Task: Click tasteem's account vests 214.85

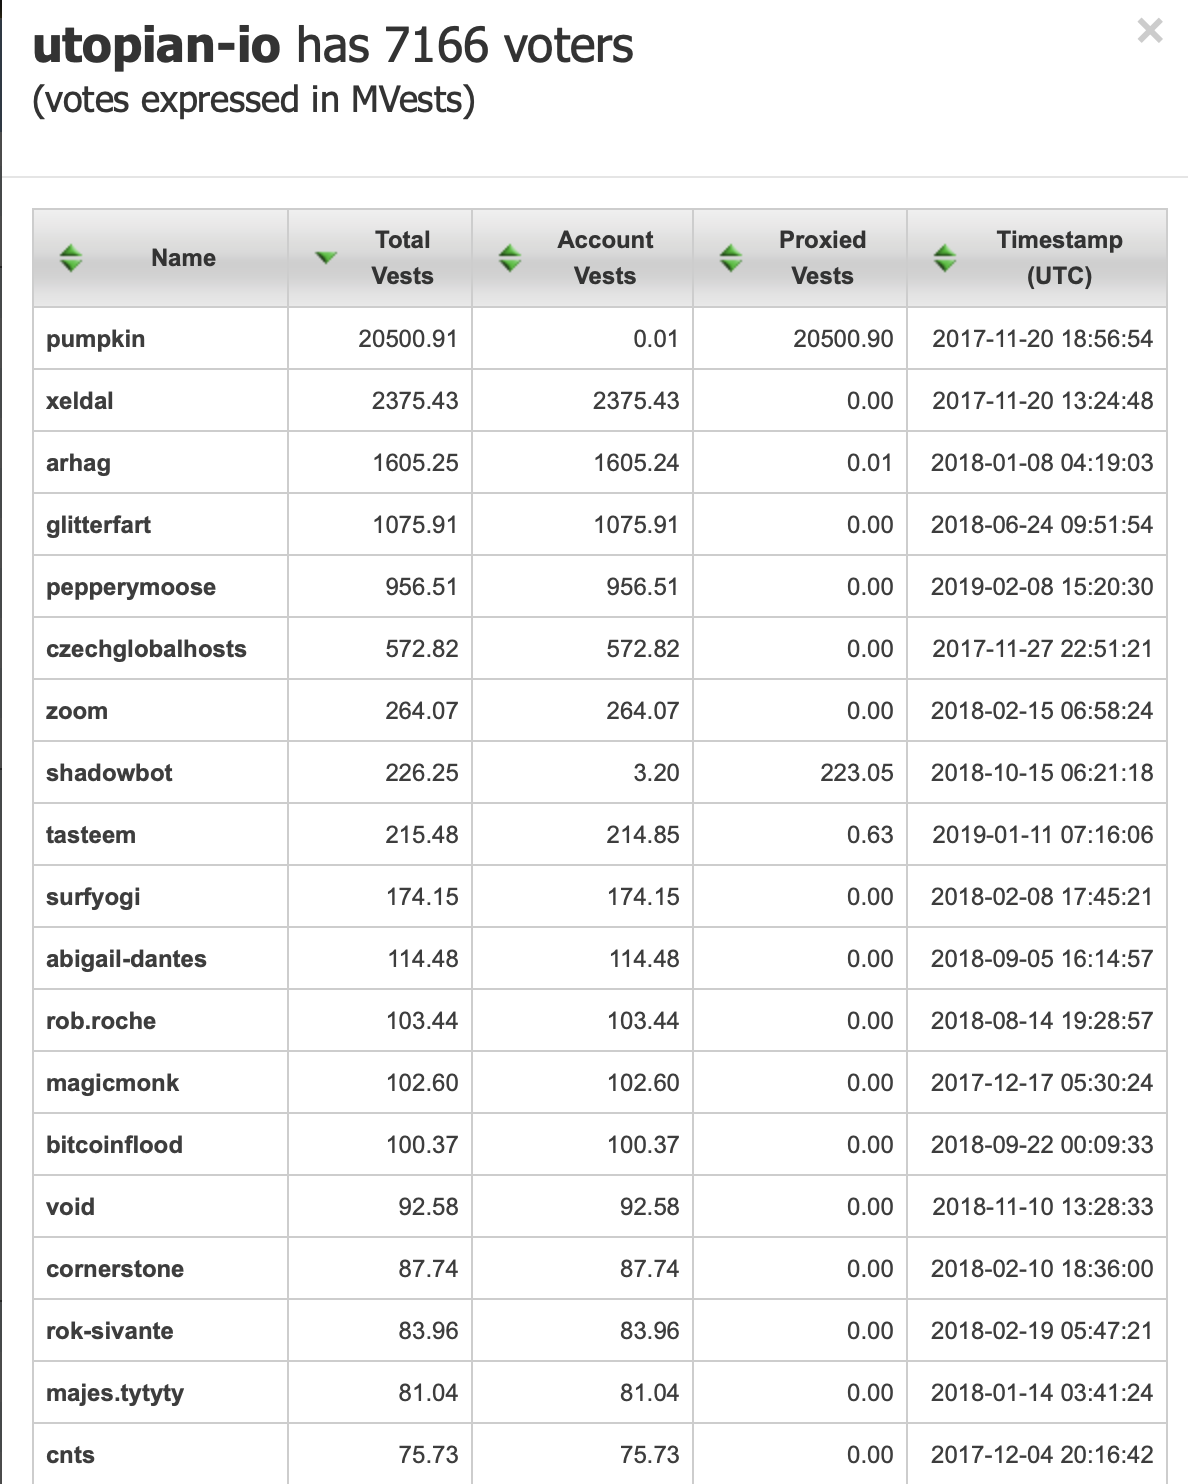Action: [643, 835]
